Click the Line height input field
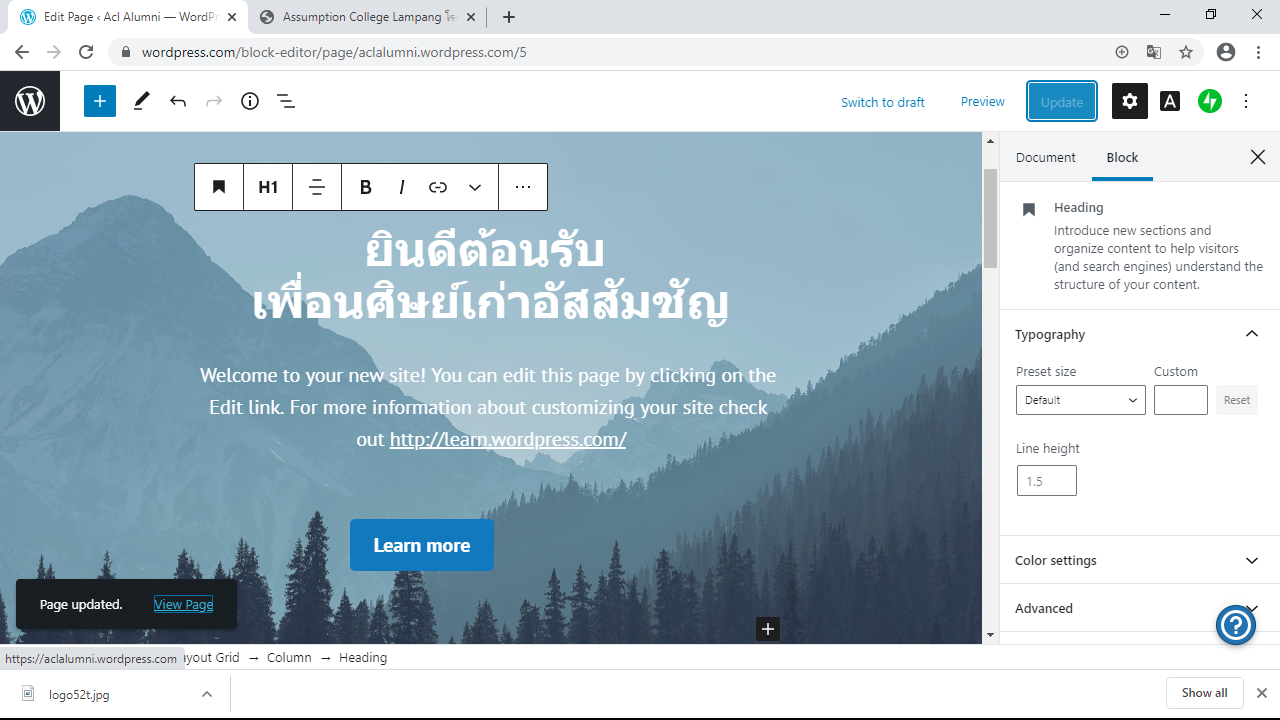This screenshot has height=720, width=1280. [x=1046, y=481]
